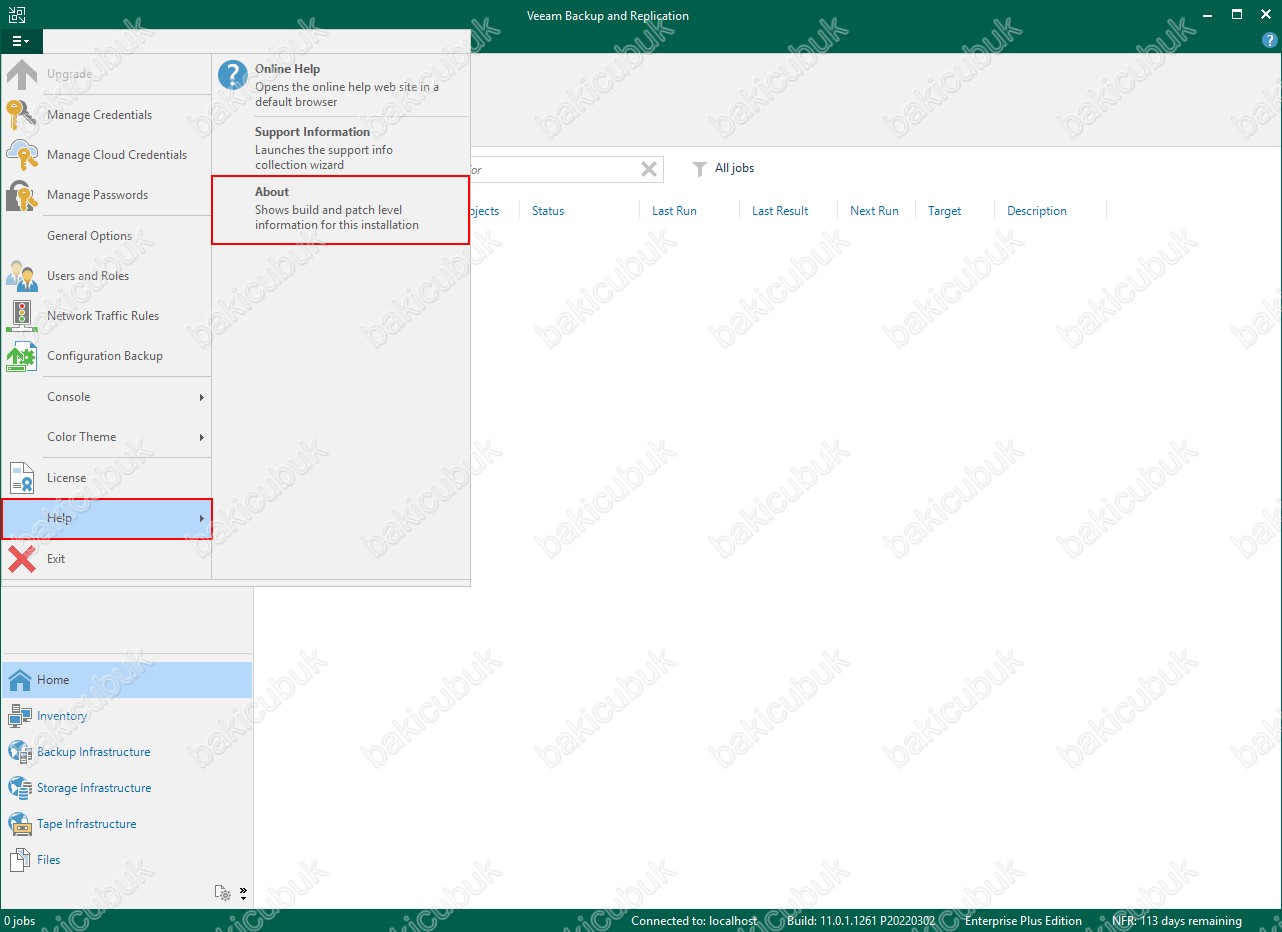Image resolution: width=1282 pixels, height=932 pixels.
Task: Expand the Color Theme submenu arrow
Action: [201, 437]
